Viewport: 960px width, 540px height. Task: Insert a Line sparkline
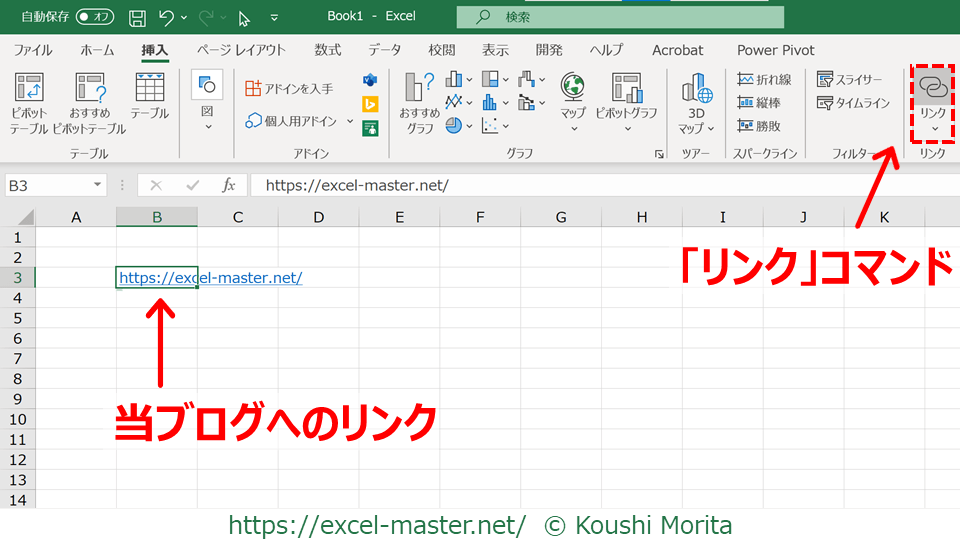[764, 79]
